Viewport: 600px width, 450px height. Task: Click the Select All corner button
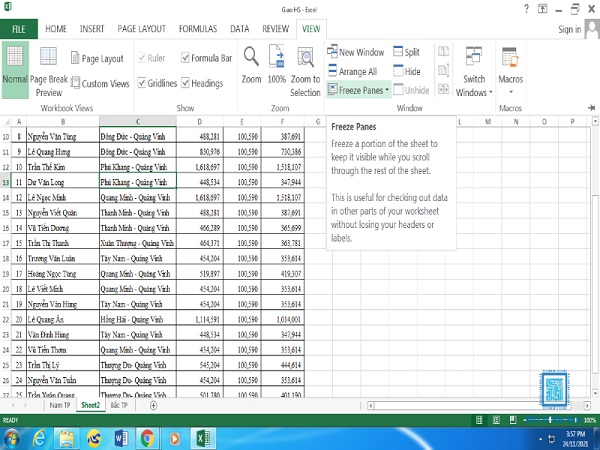[x=6, y=122]
